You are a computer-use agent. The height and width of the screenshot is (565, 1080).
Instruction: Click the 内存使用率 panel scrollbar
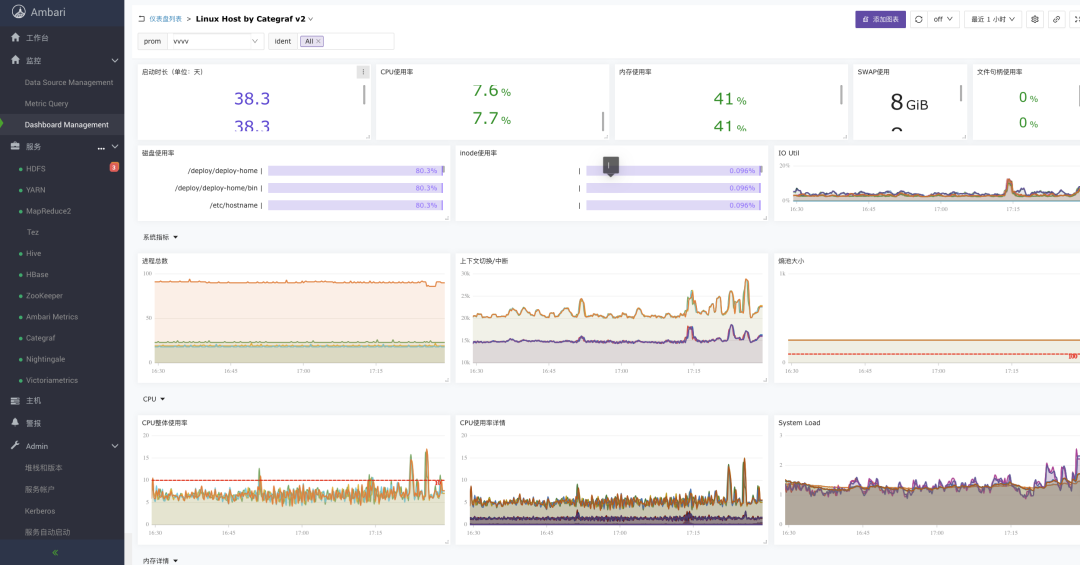pyautogui.click(x=841, y=95)
